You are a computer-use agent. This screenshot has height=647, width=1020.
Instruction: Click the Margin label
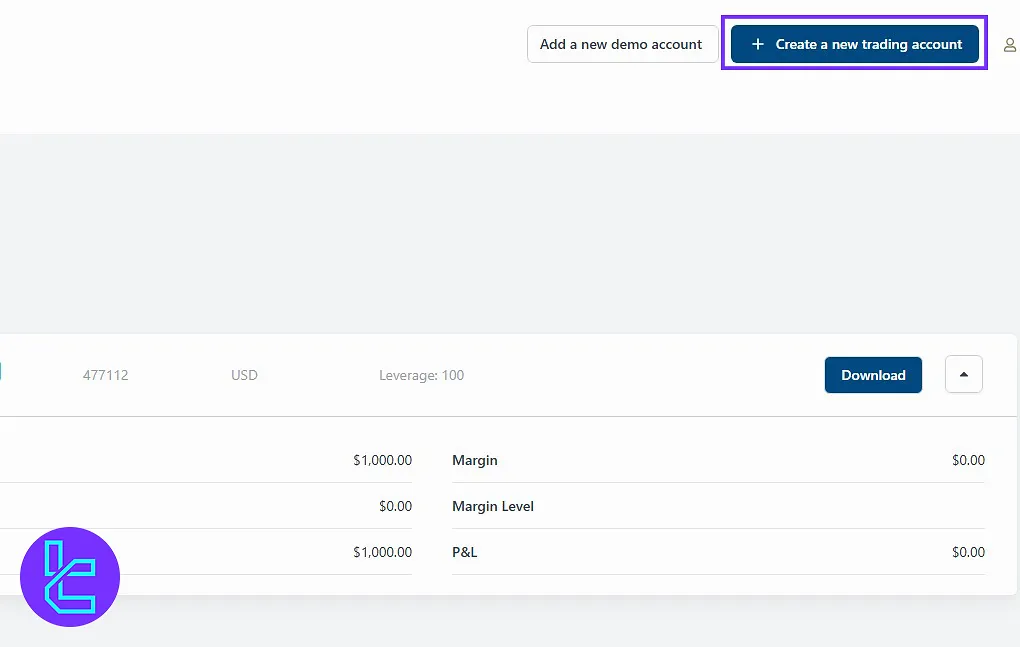tap(474, 460)
